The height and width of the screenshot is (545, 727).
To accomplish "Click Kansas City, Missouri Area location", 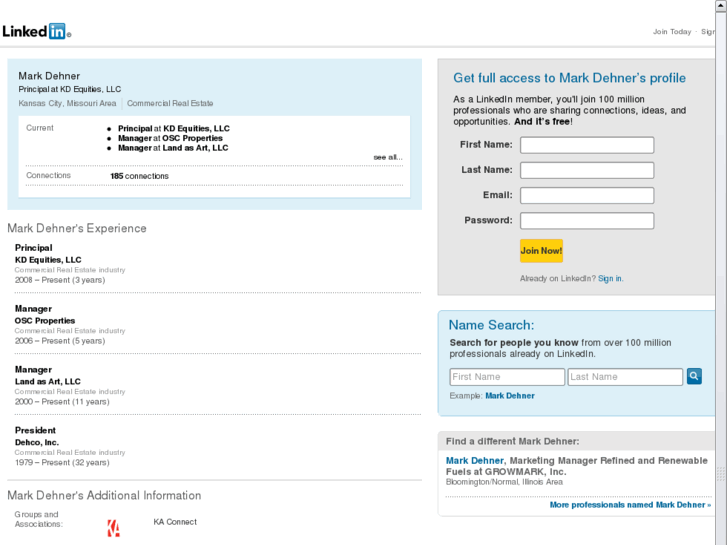I will point(67,103).
